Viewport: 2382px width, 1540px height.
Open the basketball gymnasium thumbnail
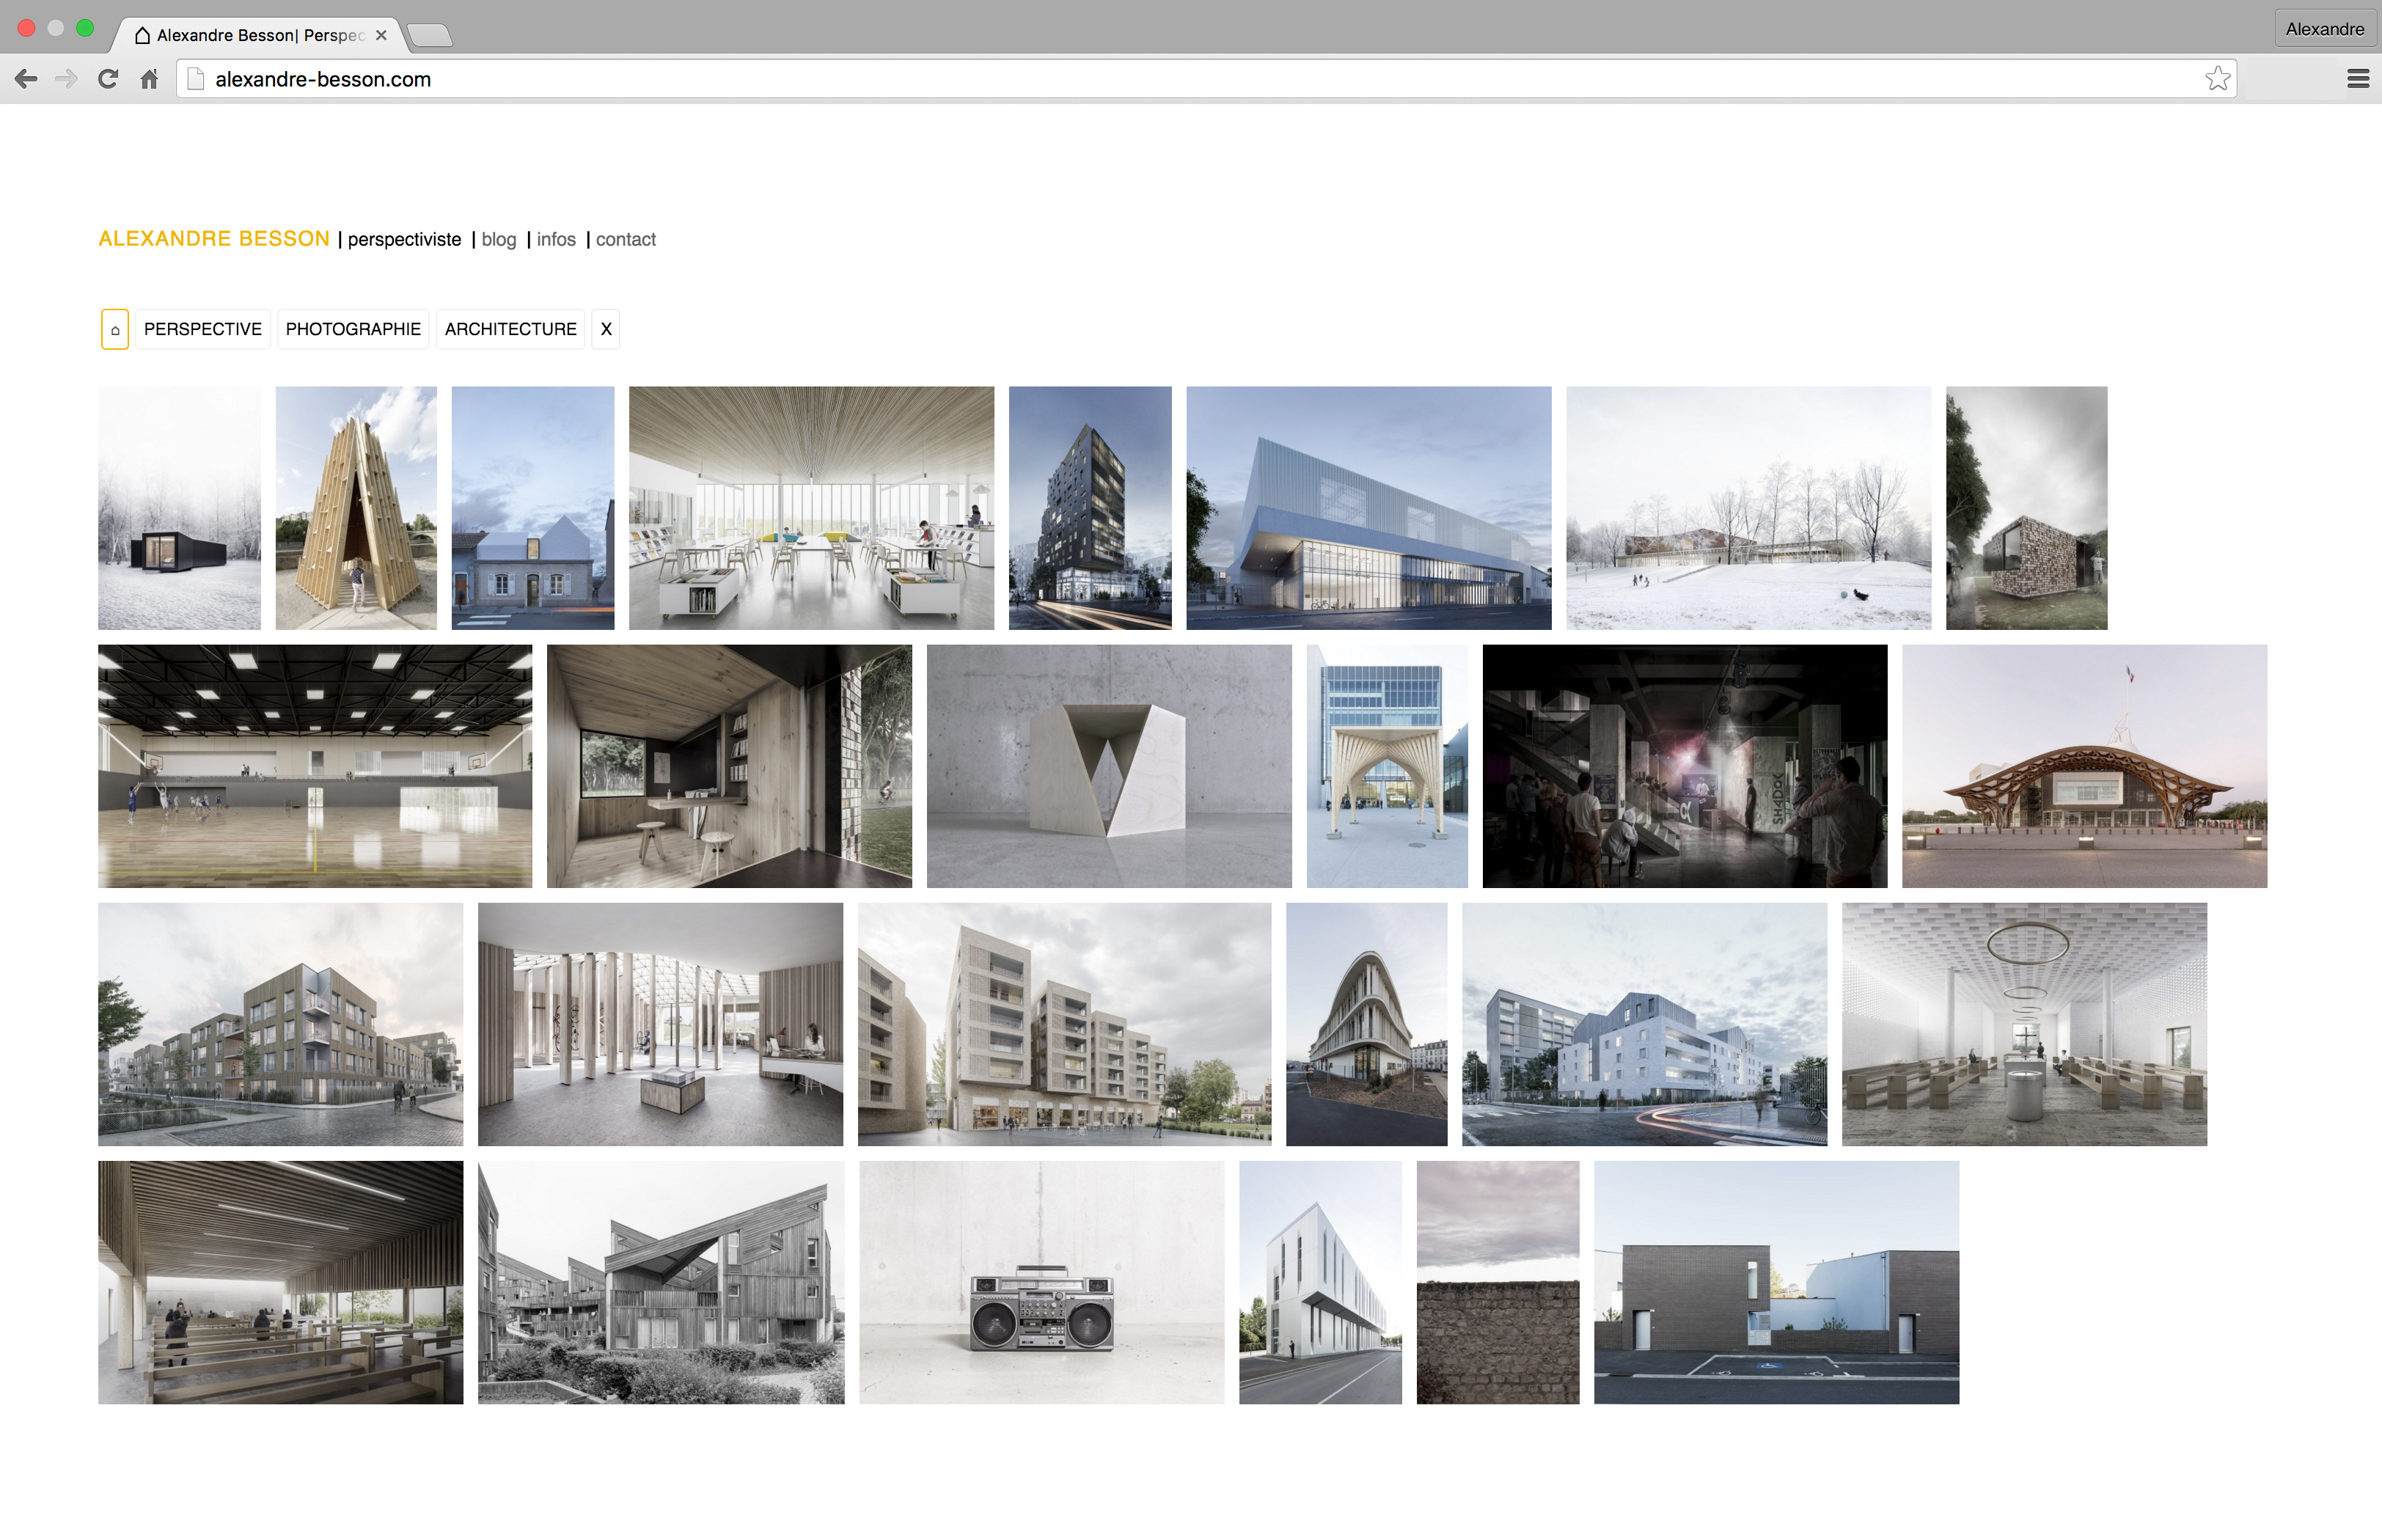coord(315,766)
